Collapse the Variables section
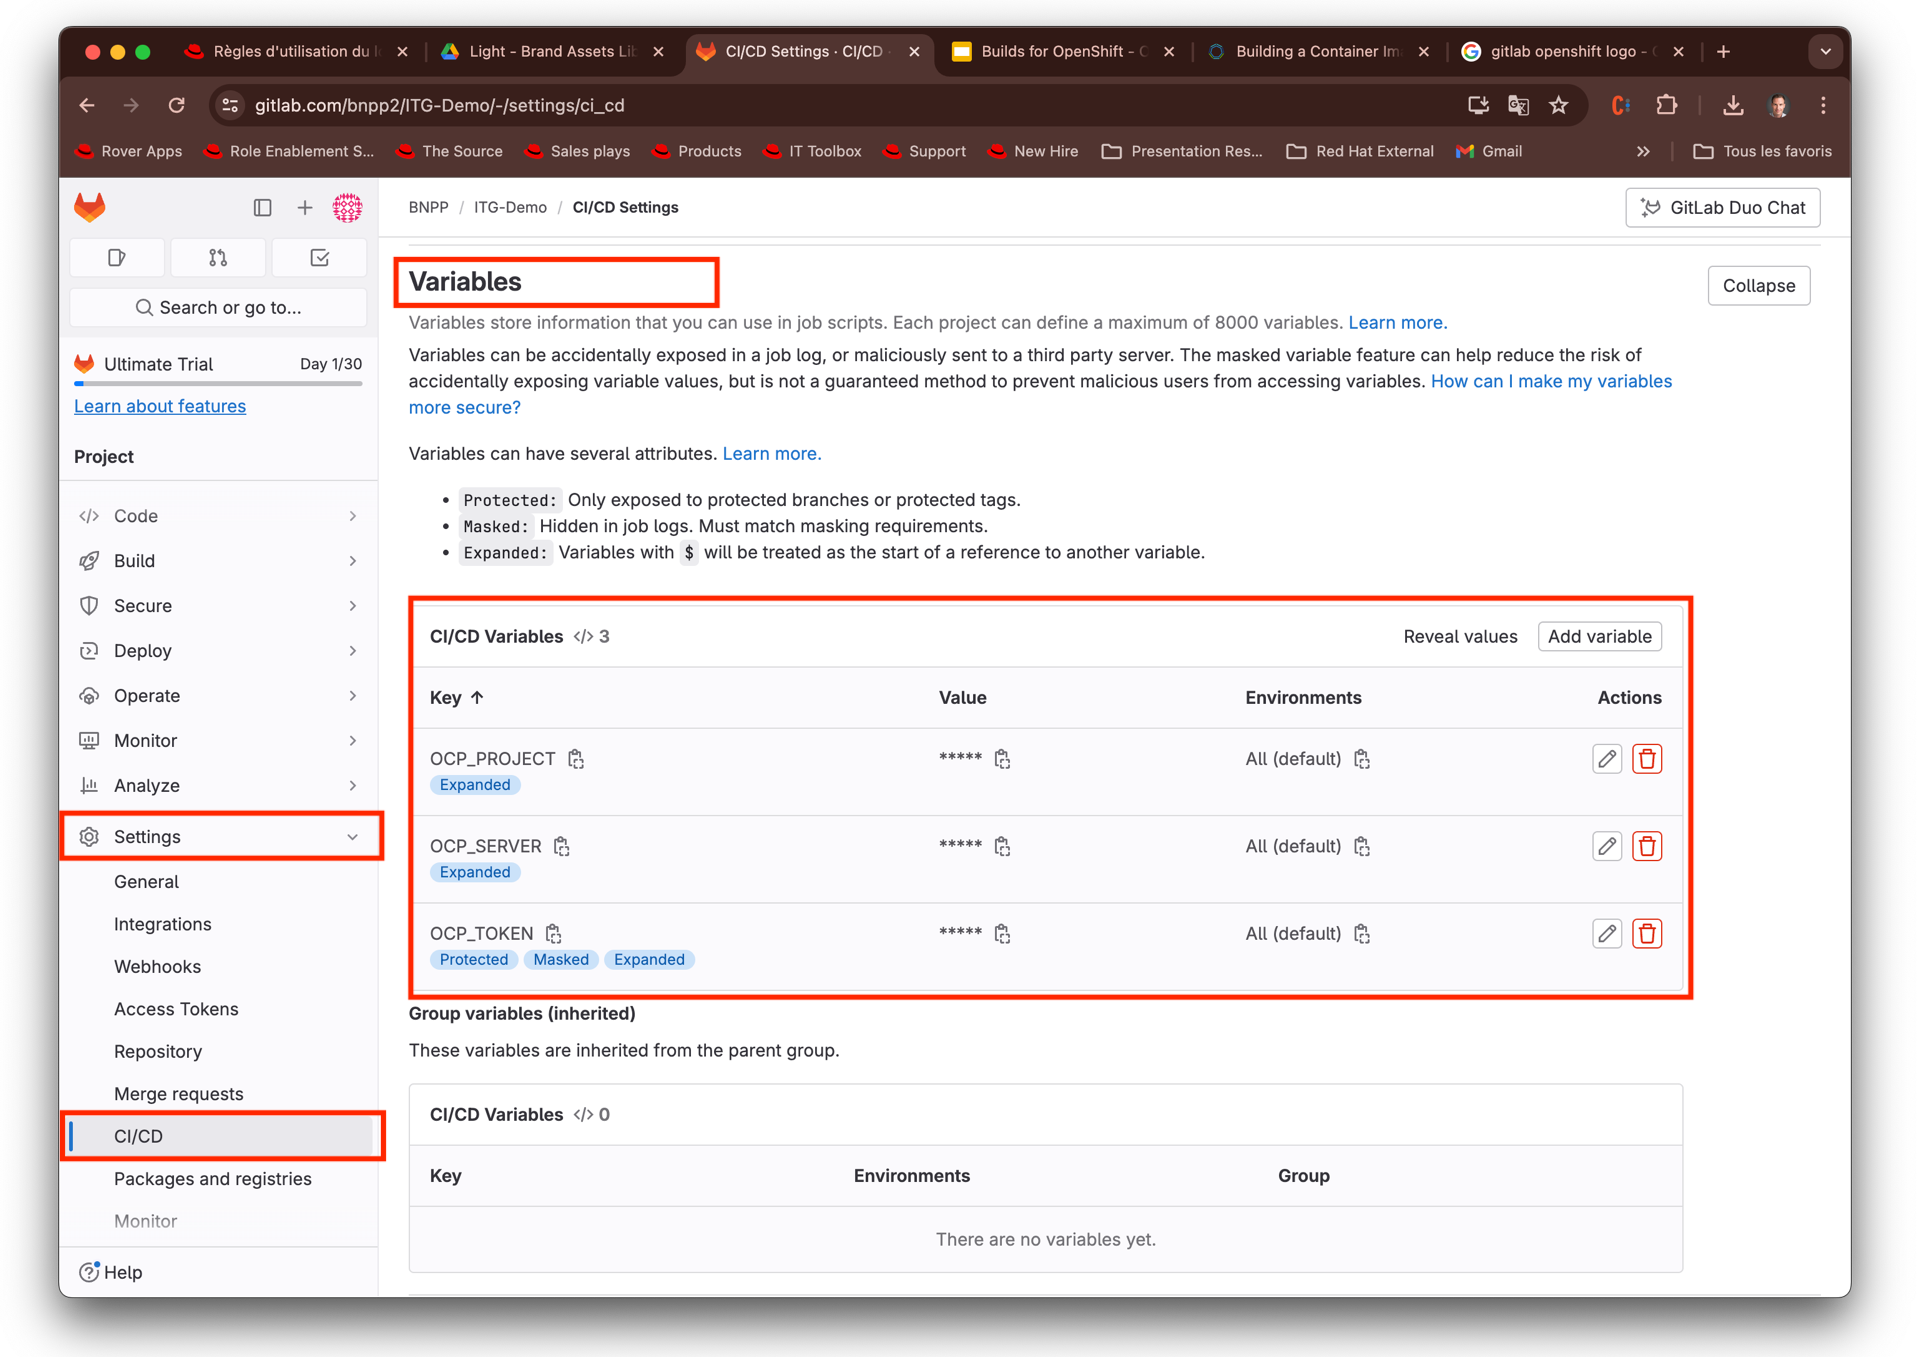Viewport: 1920px width, 1357px height. [x=1758, y=286]
